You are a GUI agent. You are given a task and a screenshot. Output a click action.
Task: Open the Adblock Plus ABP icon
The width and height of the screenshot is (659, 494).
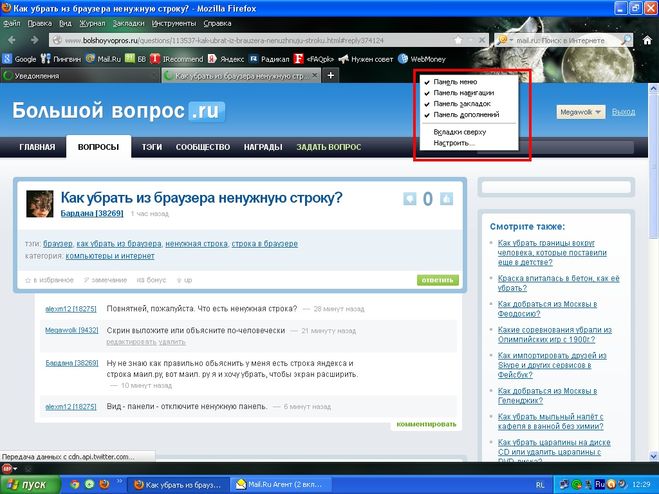pyautogui.click(x=7, y=468)
